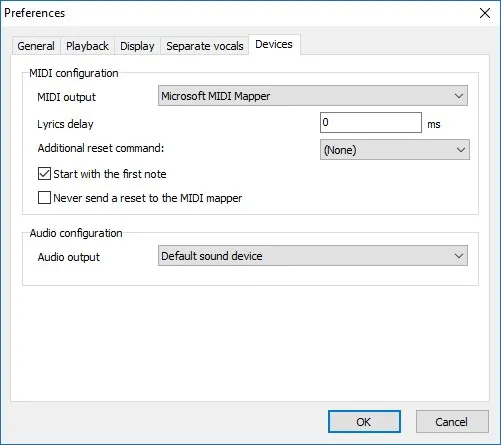This screenshot has height=445, width=501.
Task: Click the Lyrics delay input field
Action: pos(371,123)
